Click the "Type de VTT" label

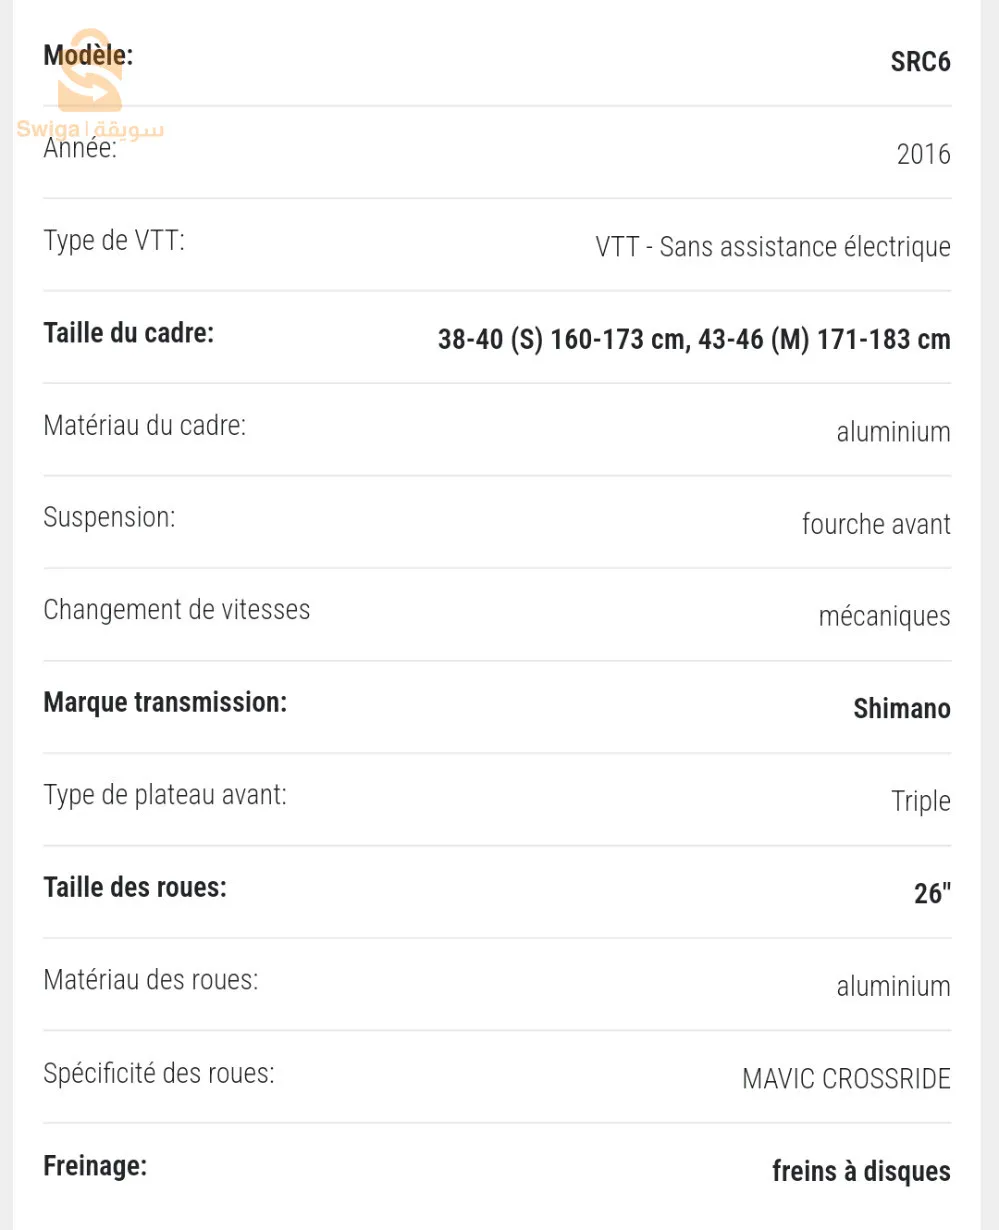tap(114, 241)
